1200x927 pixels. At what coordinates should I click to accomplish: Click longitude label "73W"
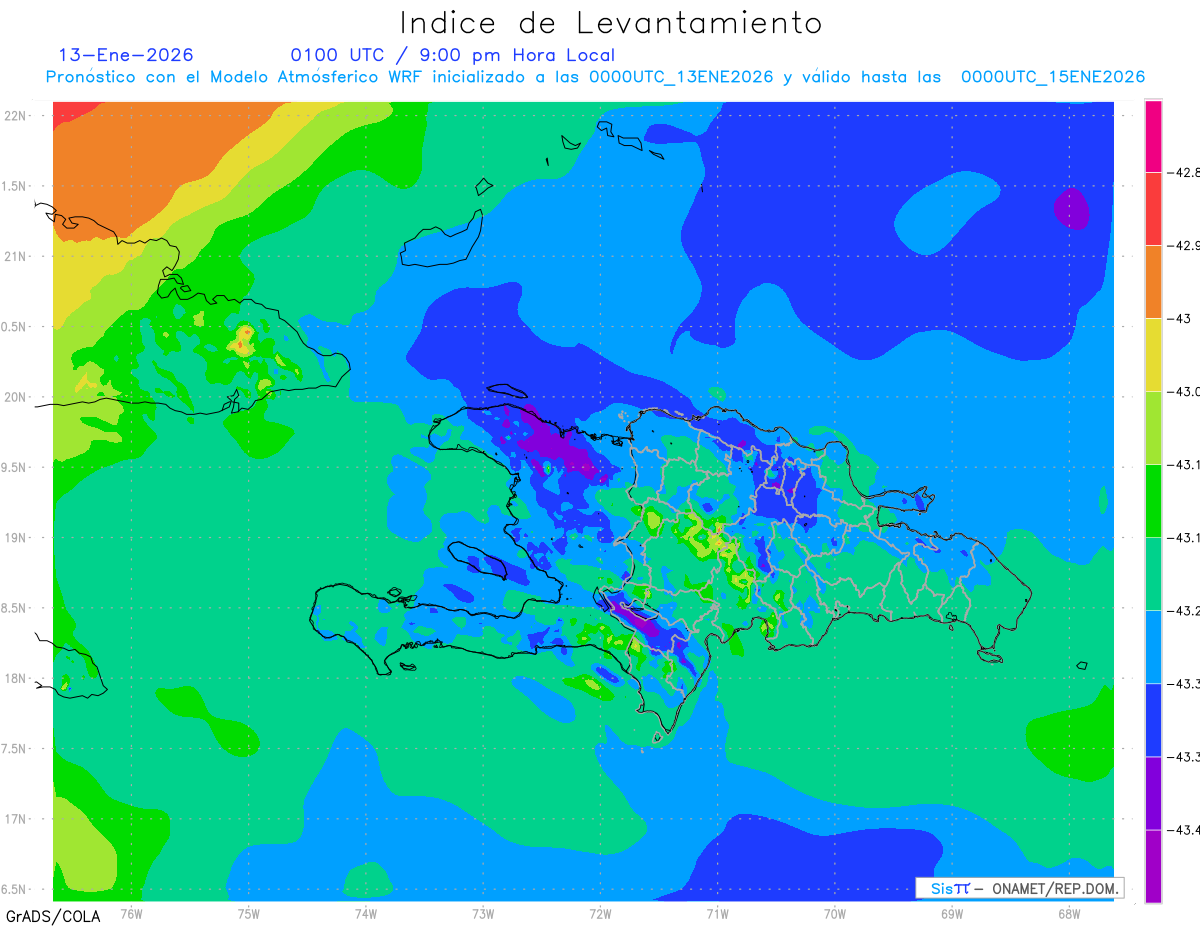tap(483, 913)
